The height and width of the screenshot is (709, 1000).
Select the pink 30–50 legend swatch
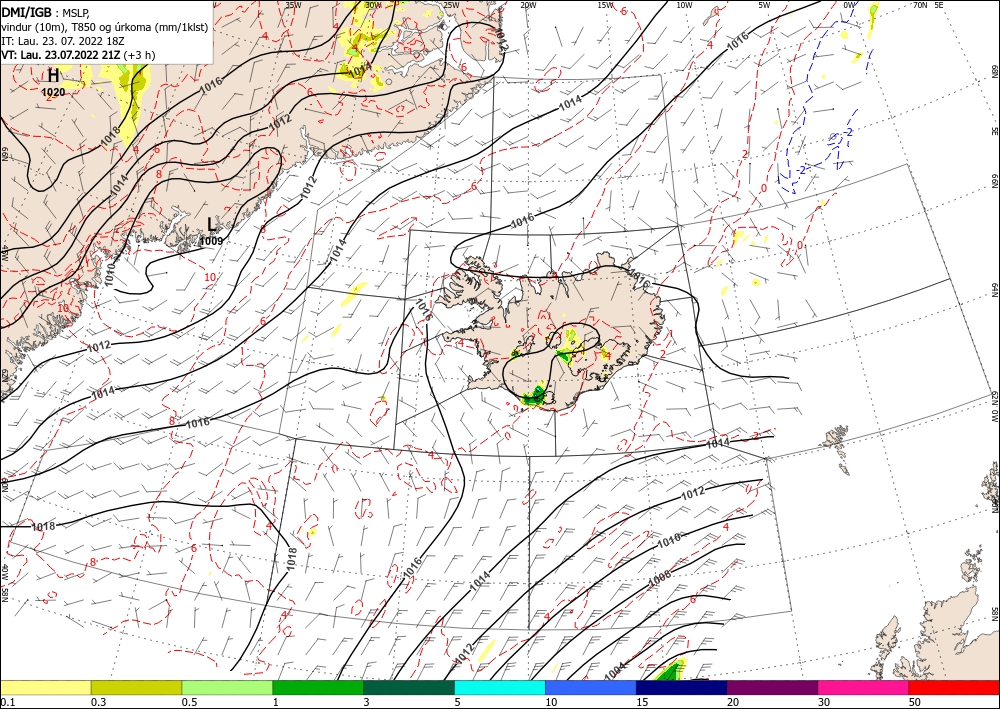864,687
